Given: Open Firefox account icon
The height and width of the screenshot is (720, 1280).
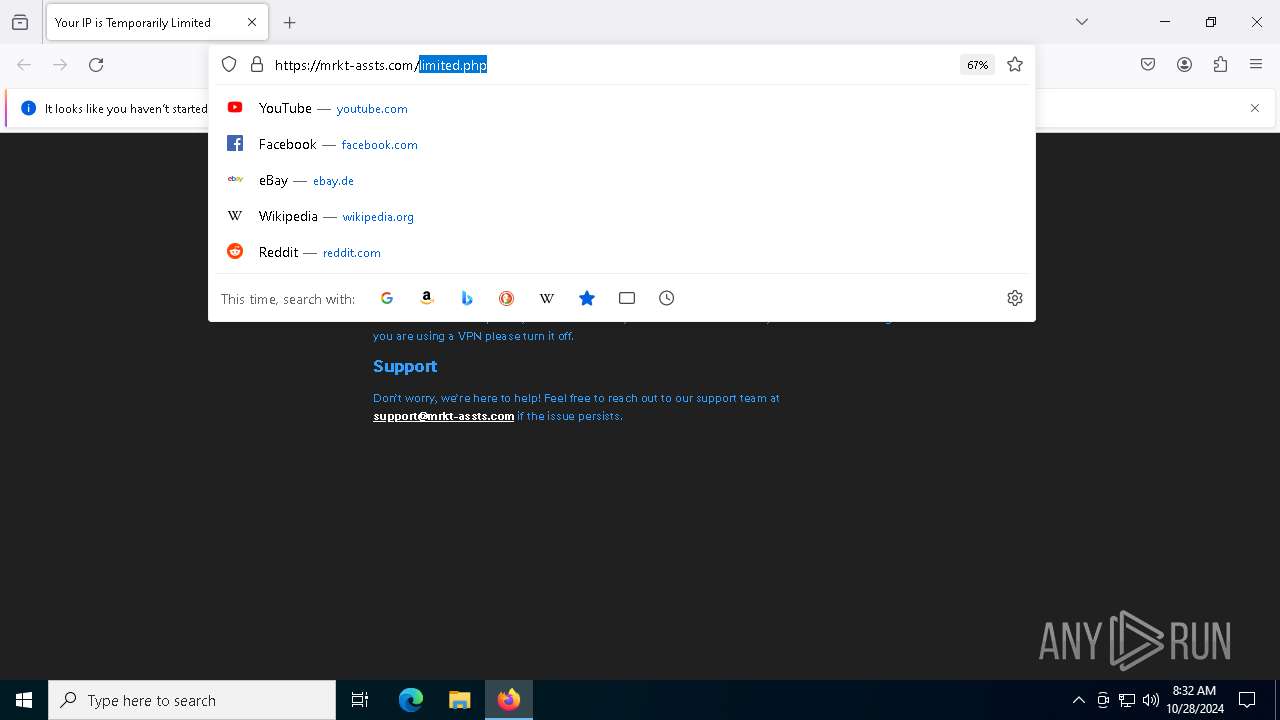Looking at the screenshot, I should tap(1184, 65).
